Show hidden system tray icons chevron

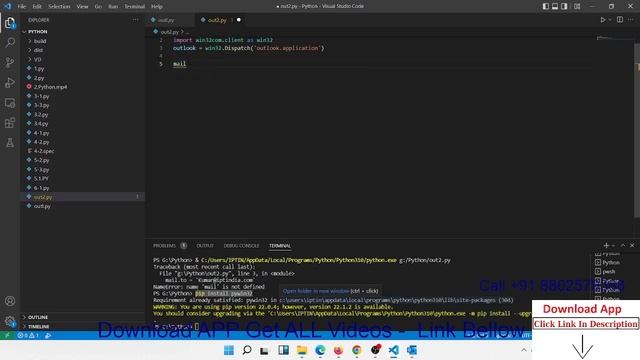524,350
